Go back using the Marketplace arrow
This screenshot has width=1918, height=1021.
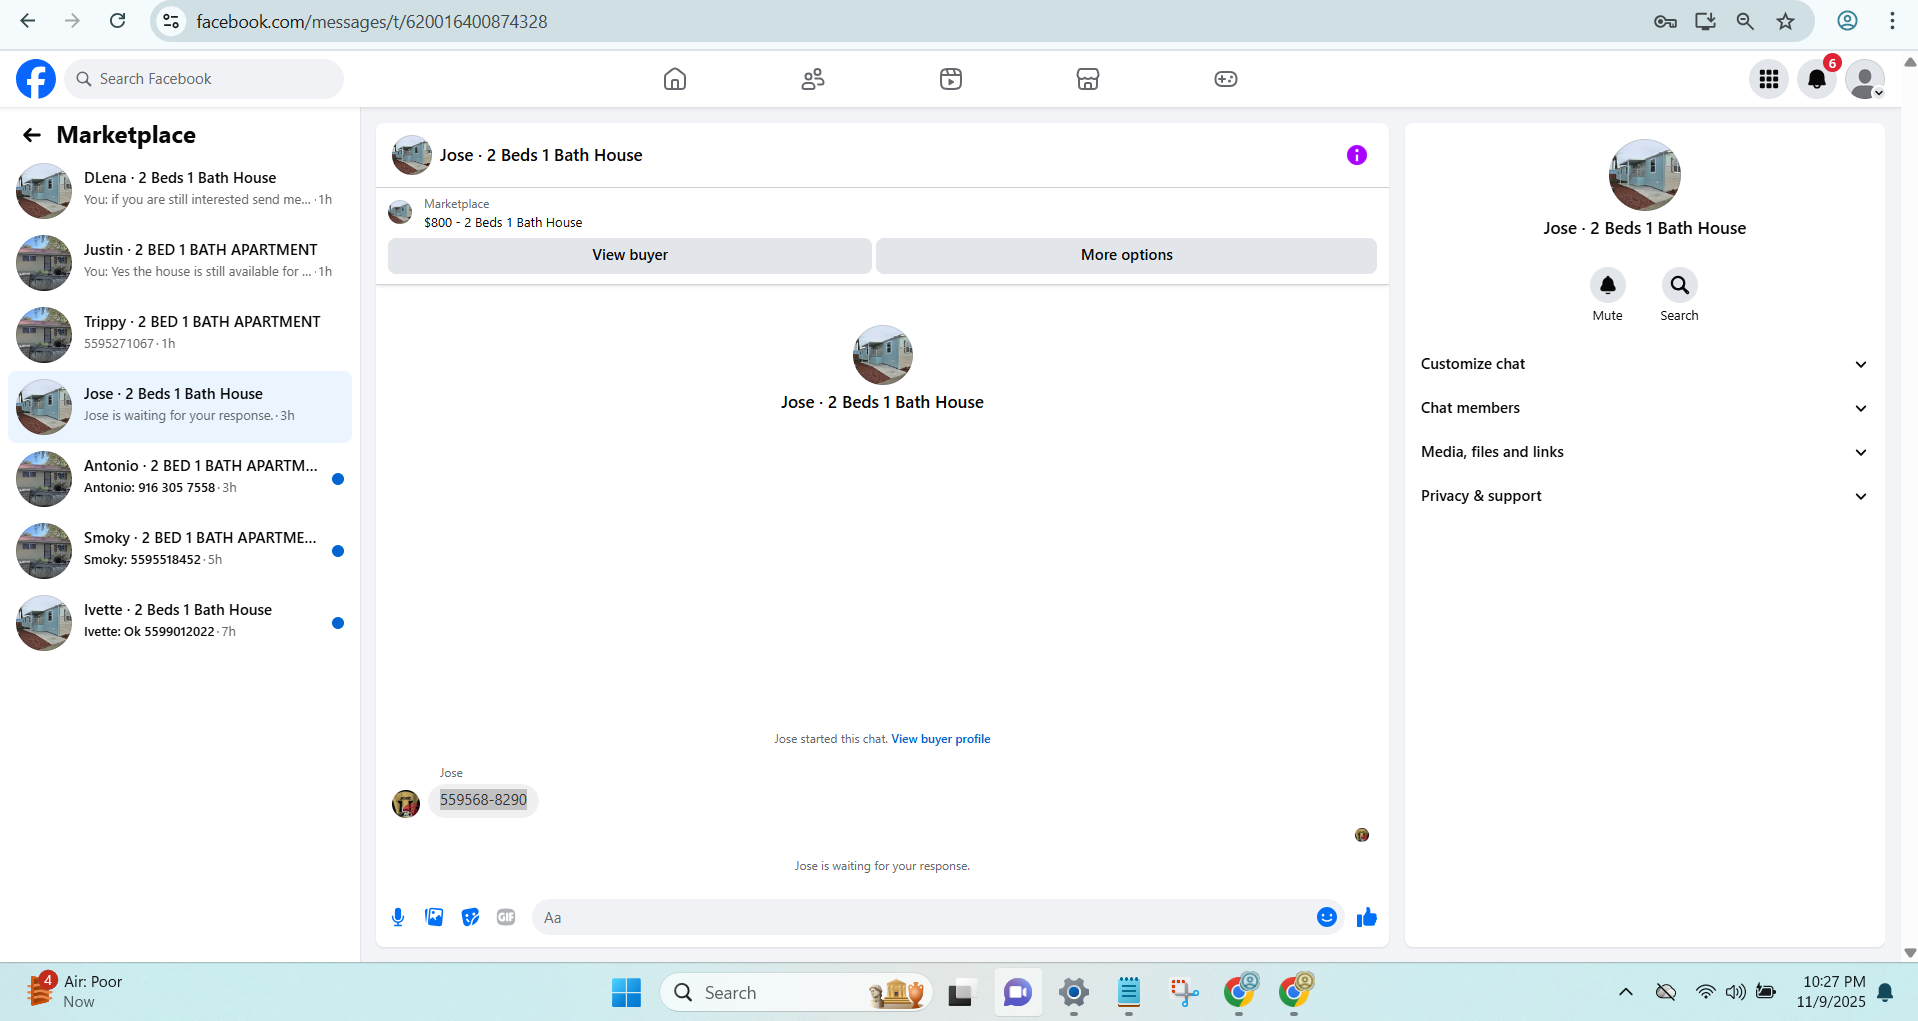coord(32,135)
